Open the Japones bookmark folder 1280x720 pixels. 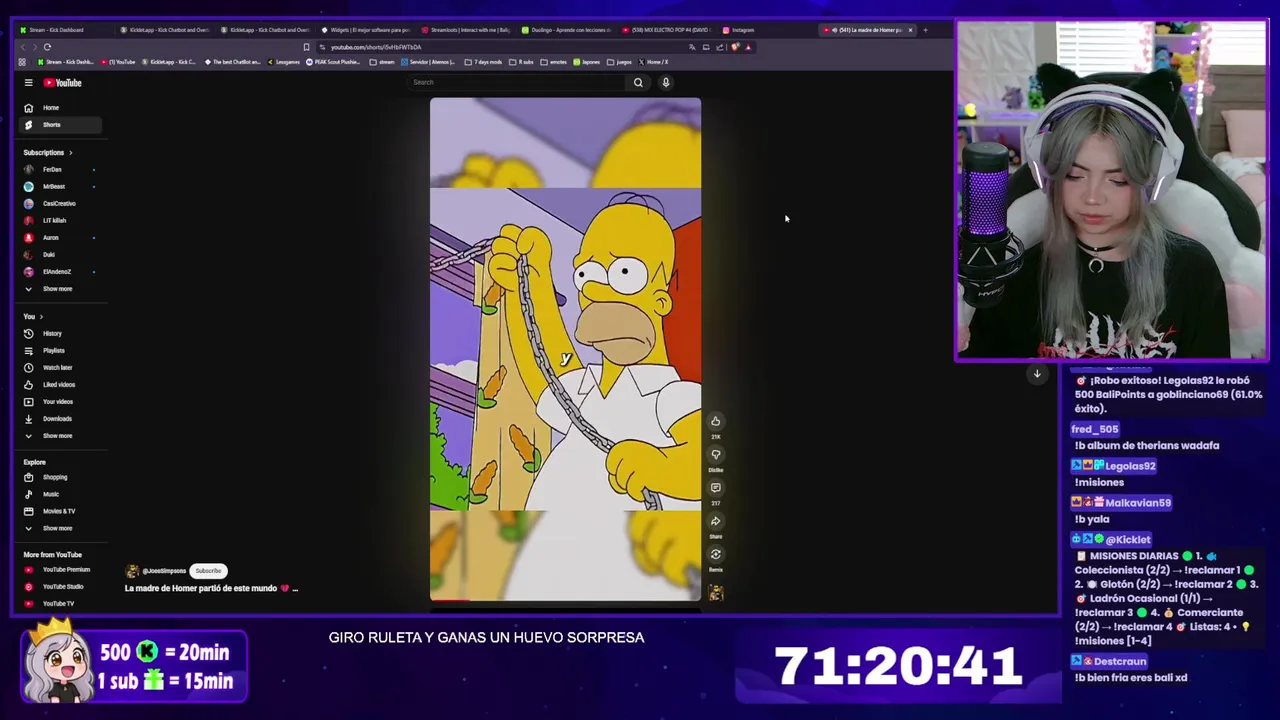point(587,62)
